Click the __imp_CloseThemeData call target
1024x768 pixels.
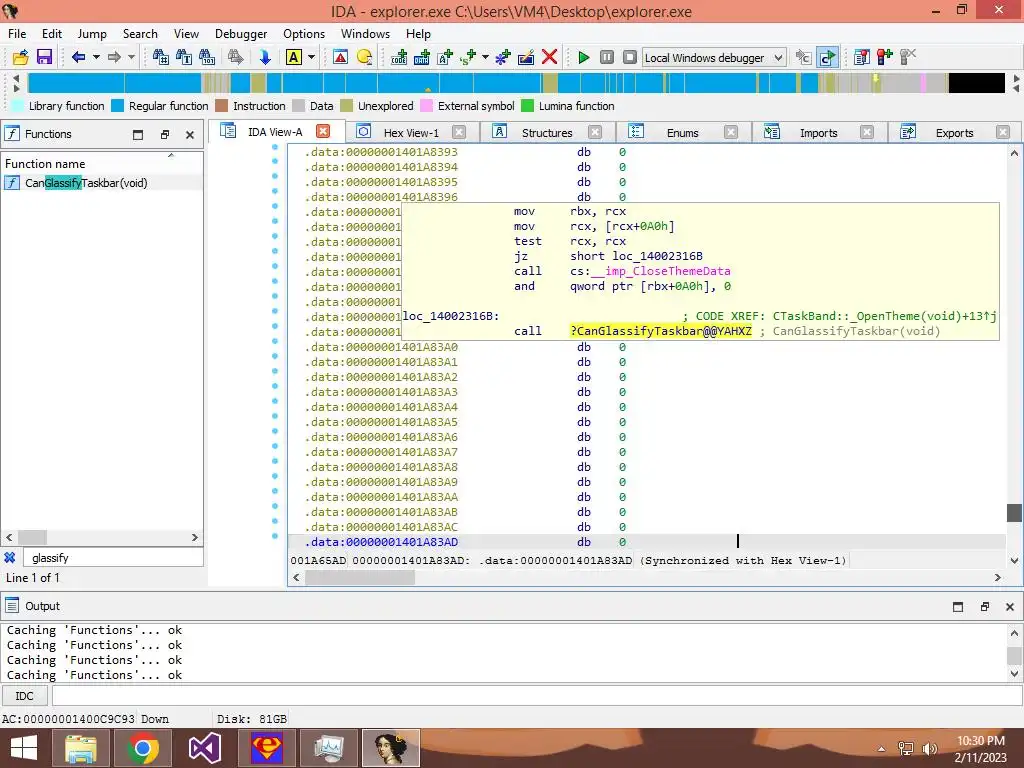point(661,271)
